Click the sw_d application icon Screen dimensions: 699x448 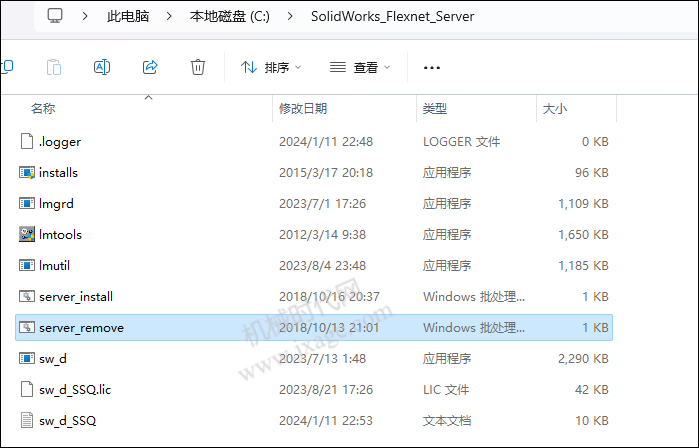(27, 358)
